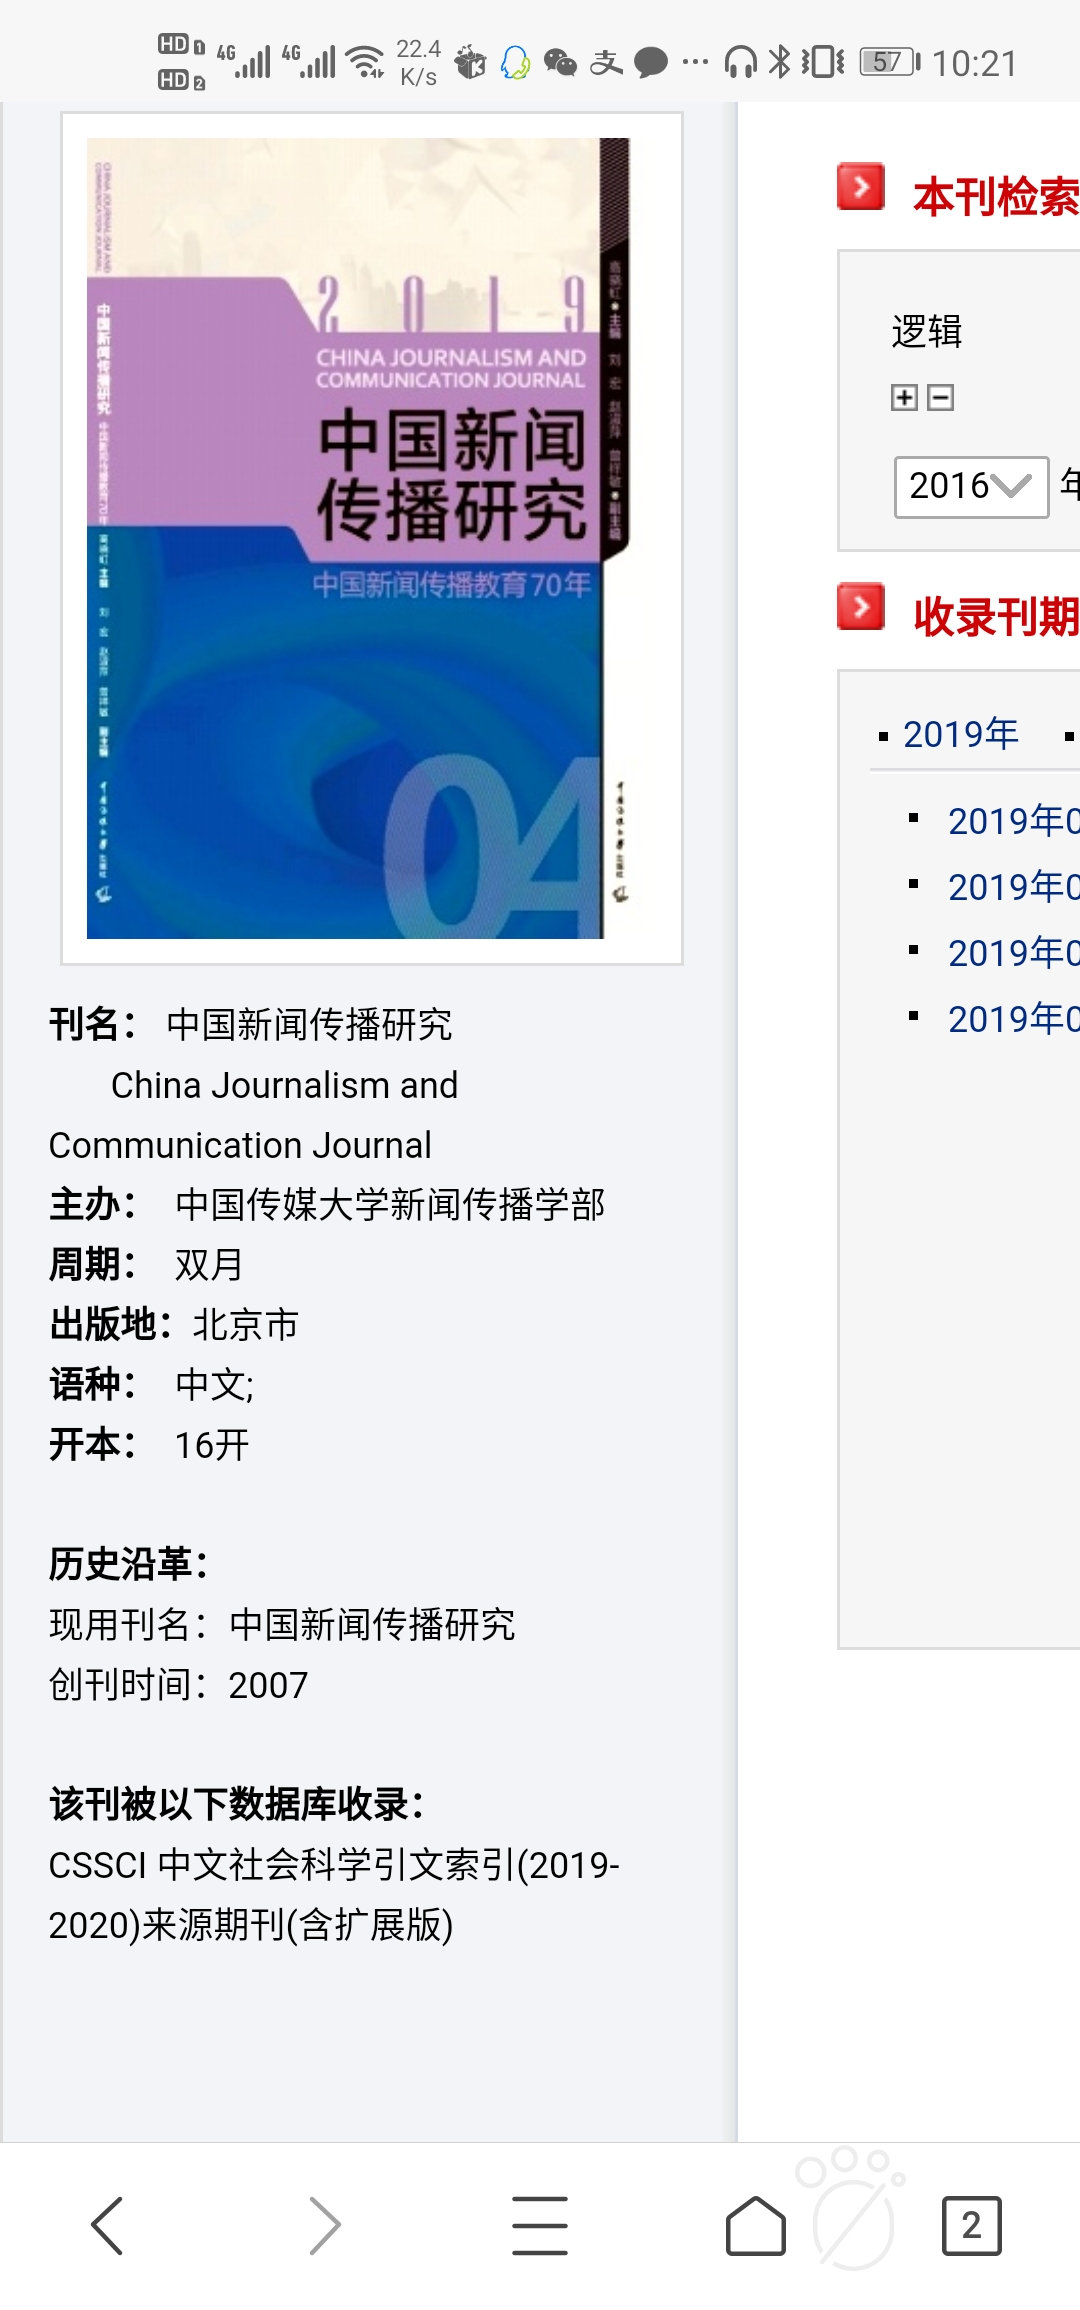Open the fourth 2019年 issue link
Viewport: 1080px width, 2310px height.
pyautogui.click(x=1012, y=1020)
